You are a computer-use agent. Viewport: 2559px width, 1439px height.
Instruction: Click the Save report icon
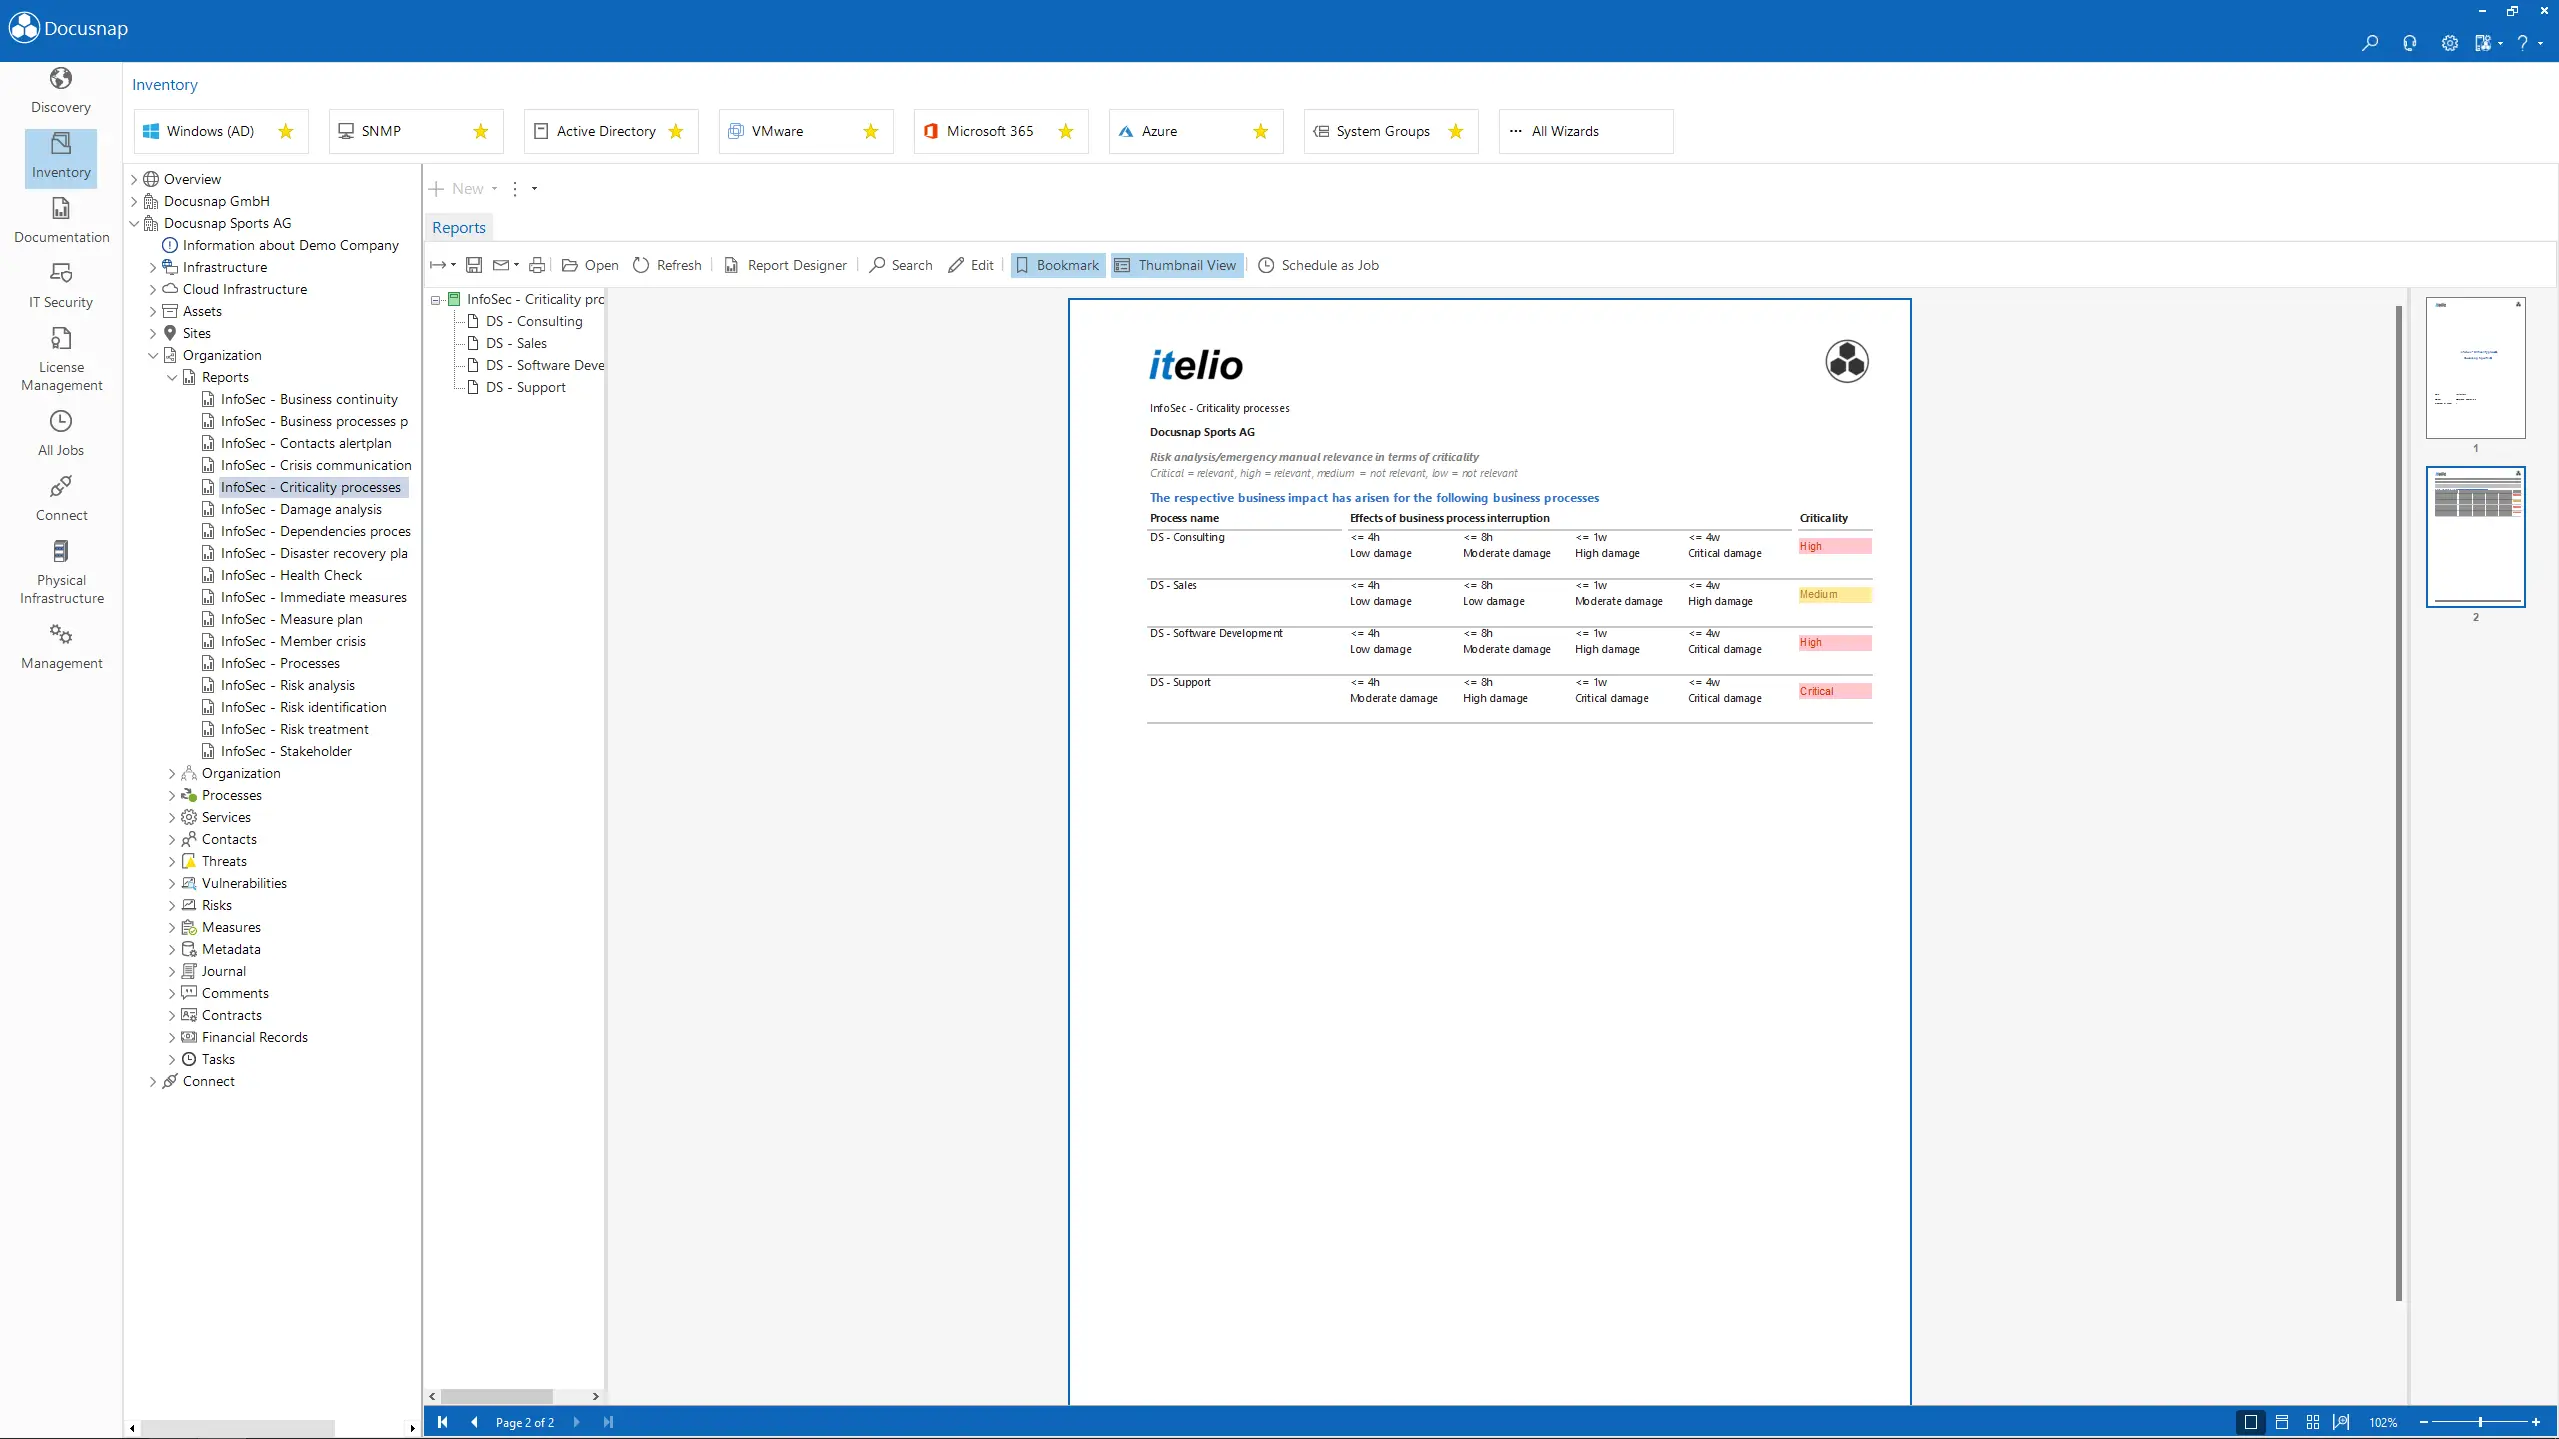474,265
